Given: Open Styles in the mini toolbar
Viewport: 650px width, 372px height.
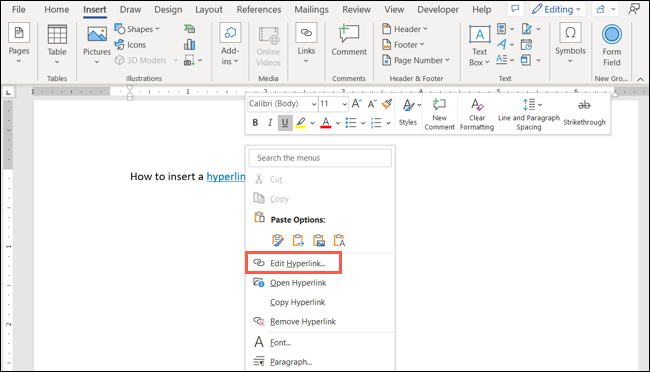Looking at the screenshot, I should point(408,112).
